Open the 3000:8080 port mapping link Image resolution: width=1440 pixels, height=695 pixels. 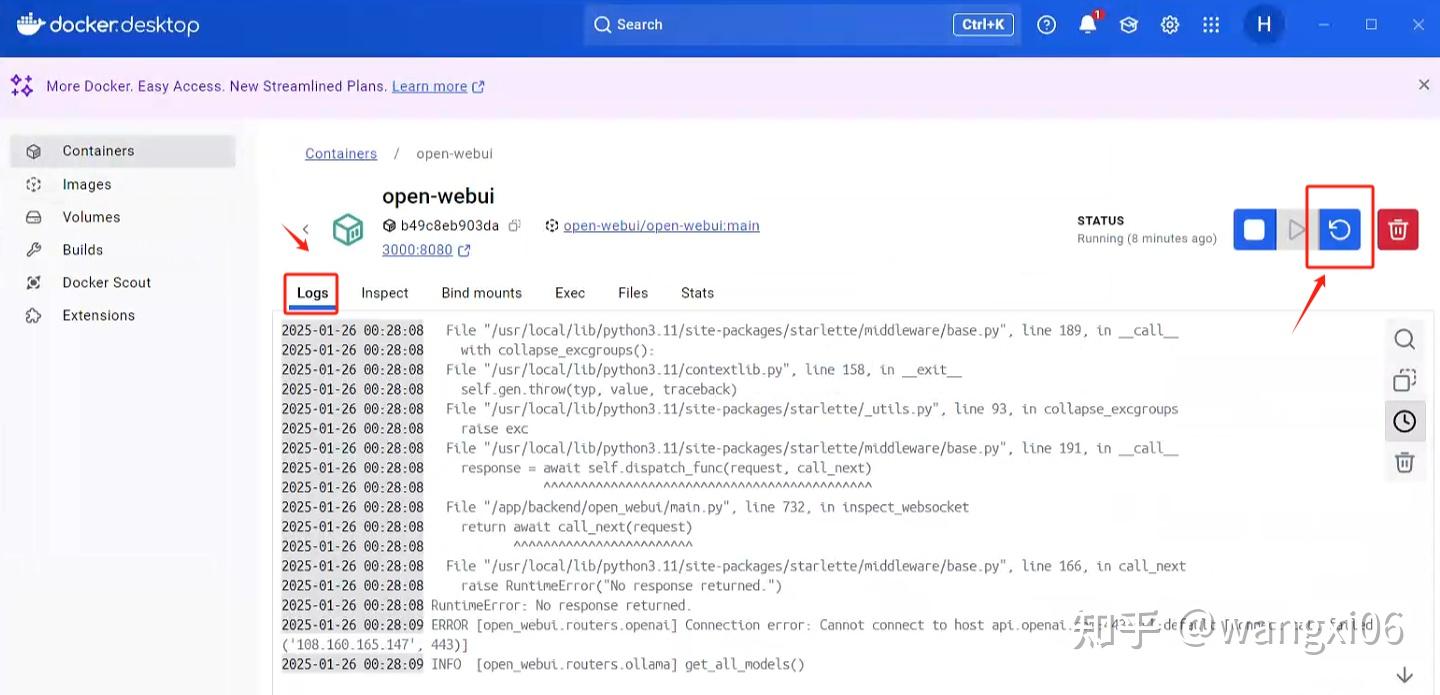(419, 249)
